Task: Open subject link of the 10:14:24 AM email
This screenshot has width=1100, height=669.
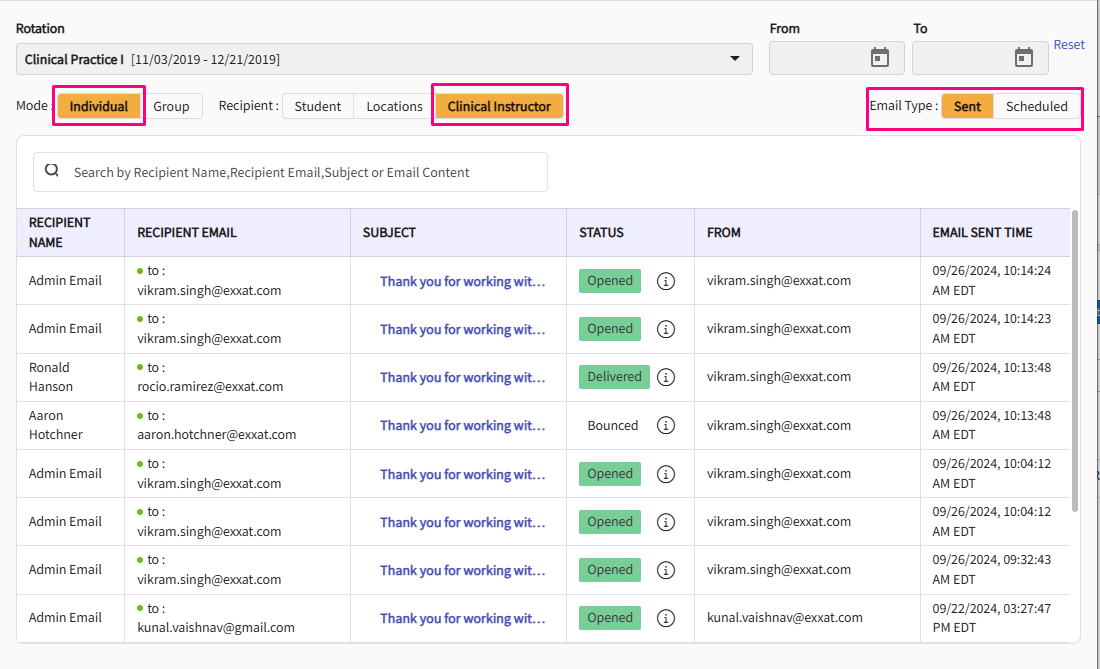Action: [462, 281]
